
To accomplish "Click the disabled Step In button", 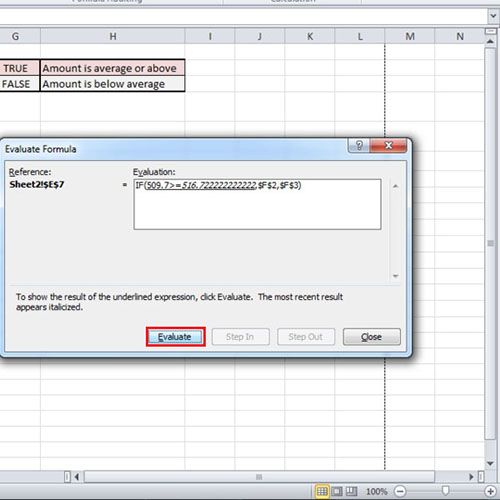I will click(240, 337).
